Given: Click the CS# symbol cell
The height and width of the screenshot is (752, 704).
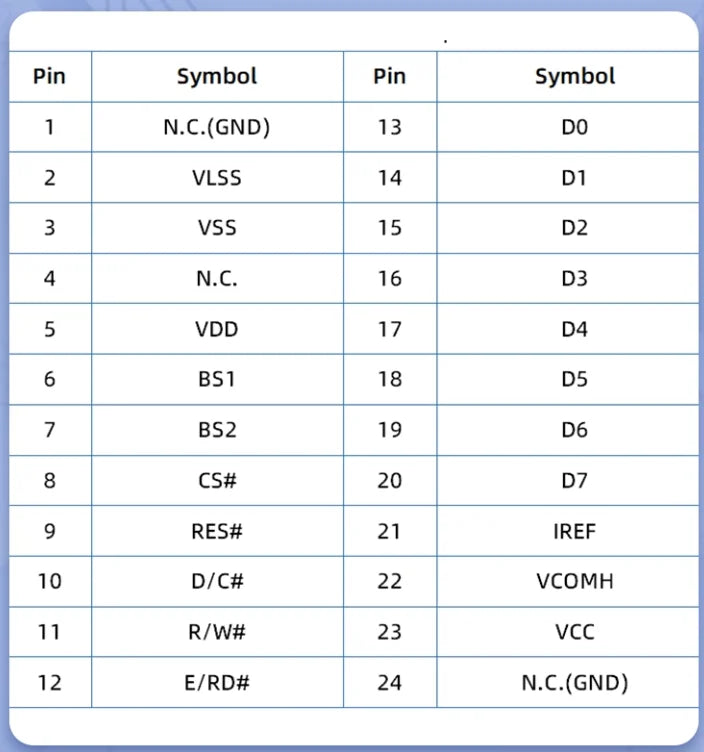Looking at the screenshot, I should tap(217, 481).
